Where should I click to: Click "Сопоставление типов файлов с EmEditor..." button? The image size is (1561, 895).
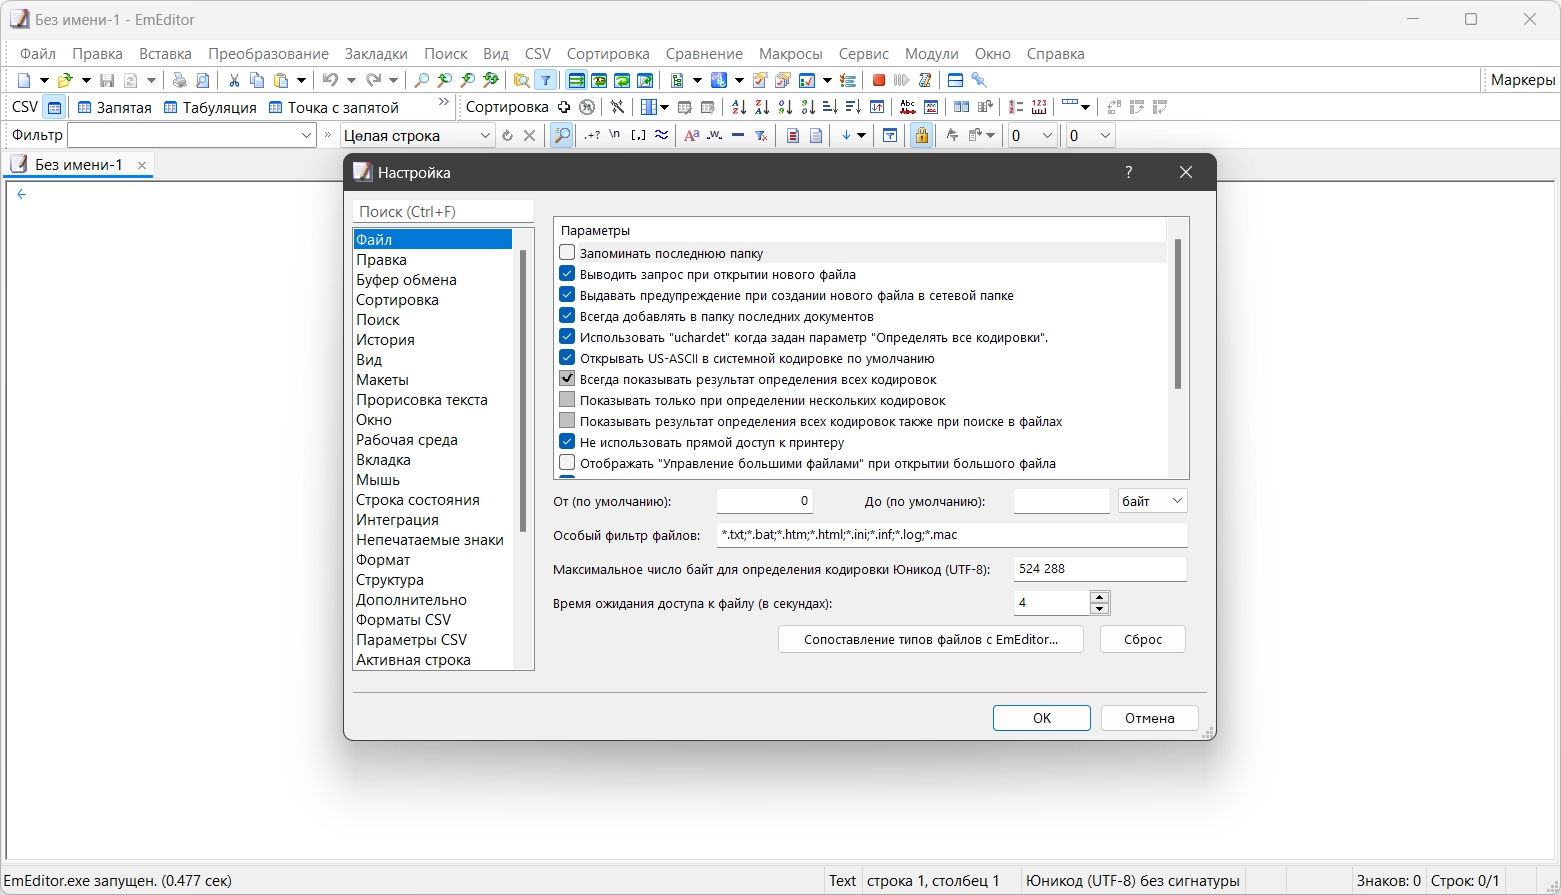(930, 639)
